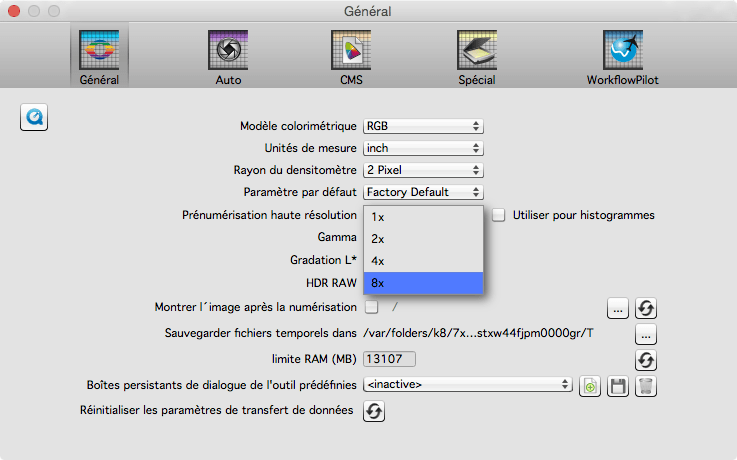The height and width of the screenshot is (460, 737).
Task: Reset the image viewer application setting
Action: point(646,309)
